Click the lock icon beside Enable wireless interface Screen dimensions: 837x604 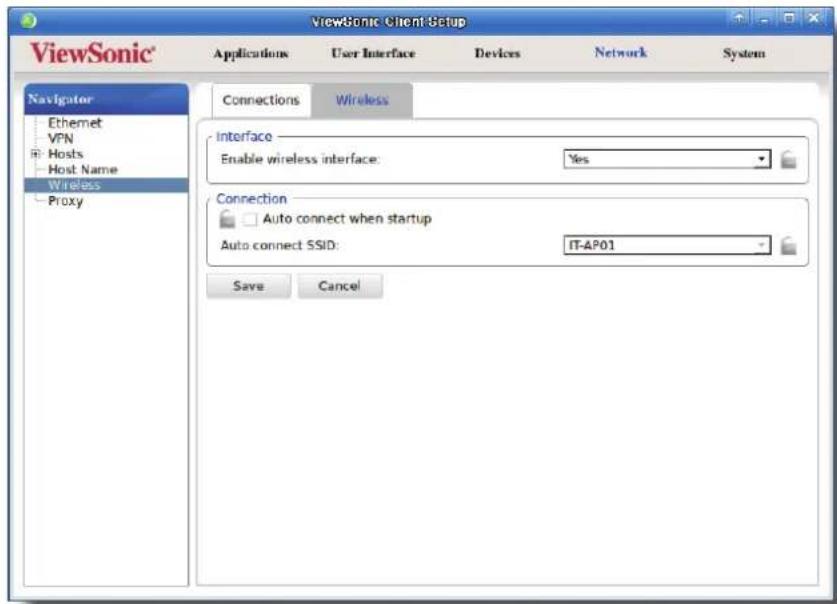[x=788, y=159]
